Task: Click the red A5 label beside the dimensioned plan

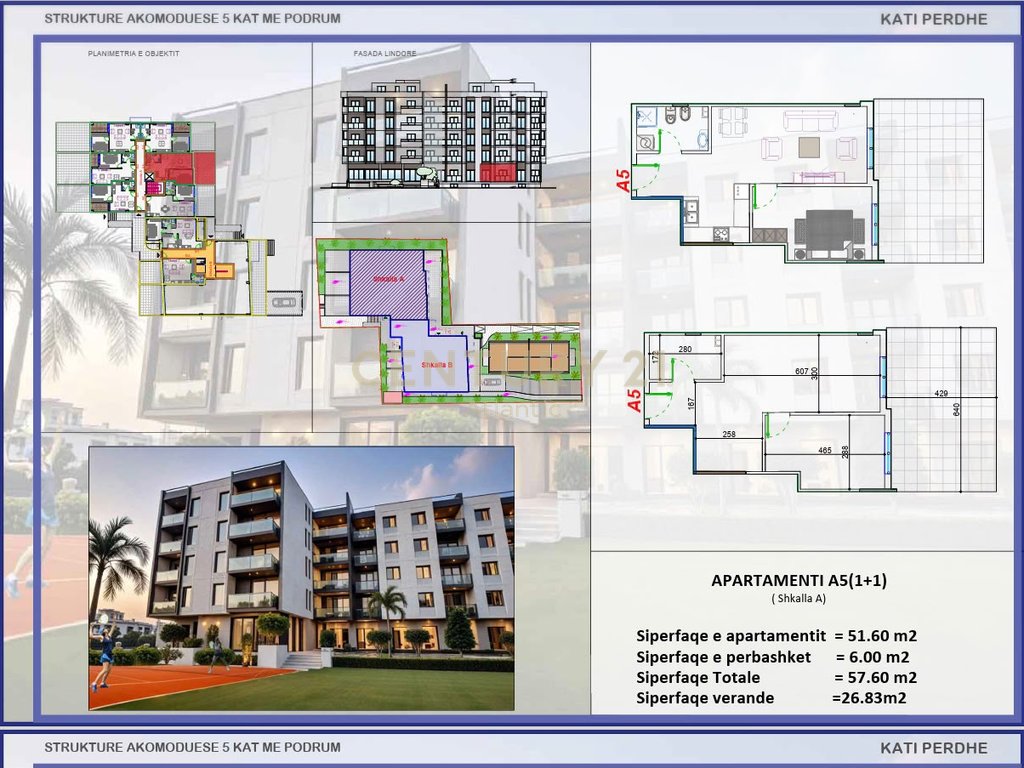Action: (634, 400)
